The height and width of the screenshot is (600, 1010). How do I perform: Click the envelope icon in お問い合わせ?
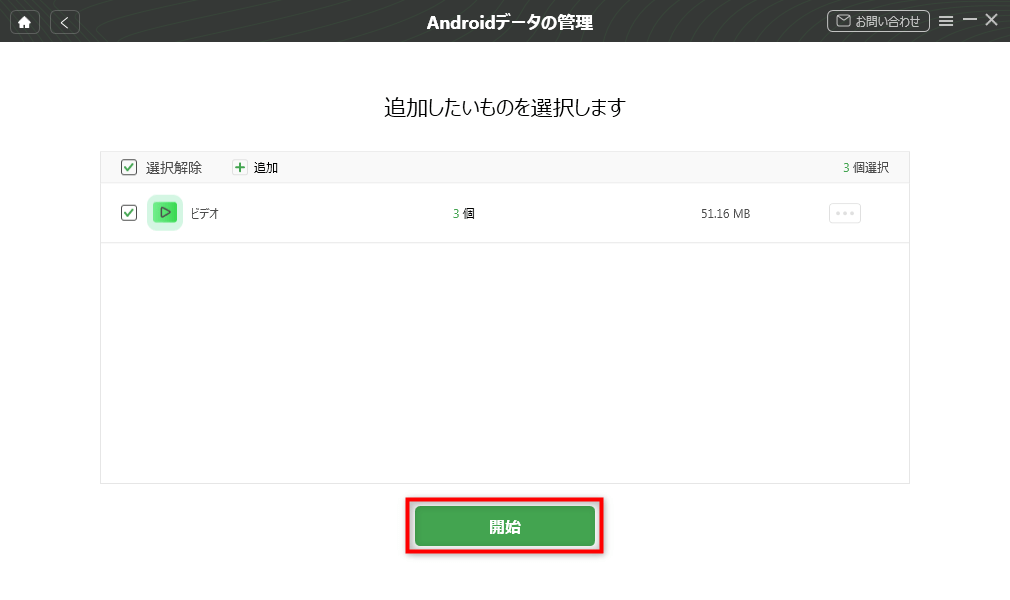(843, 21)
